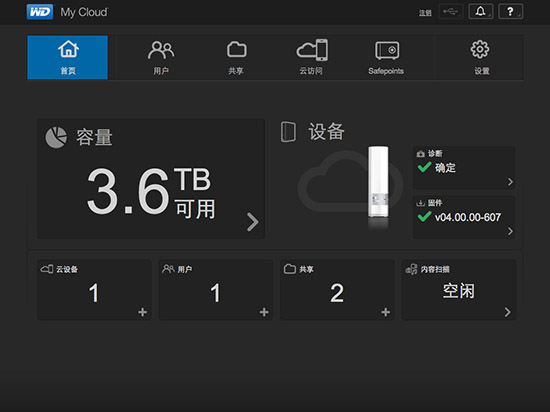
Task: Click the 3.6 TB available value
Action: (x=150, y=192)
